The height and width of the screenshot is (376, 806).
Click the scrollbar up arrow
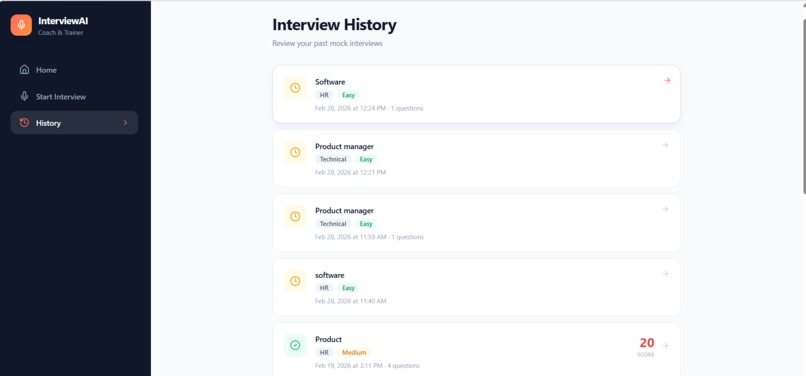pyautogui.click(x=803, y=4)
